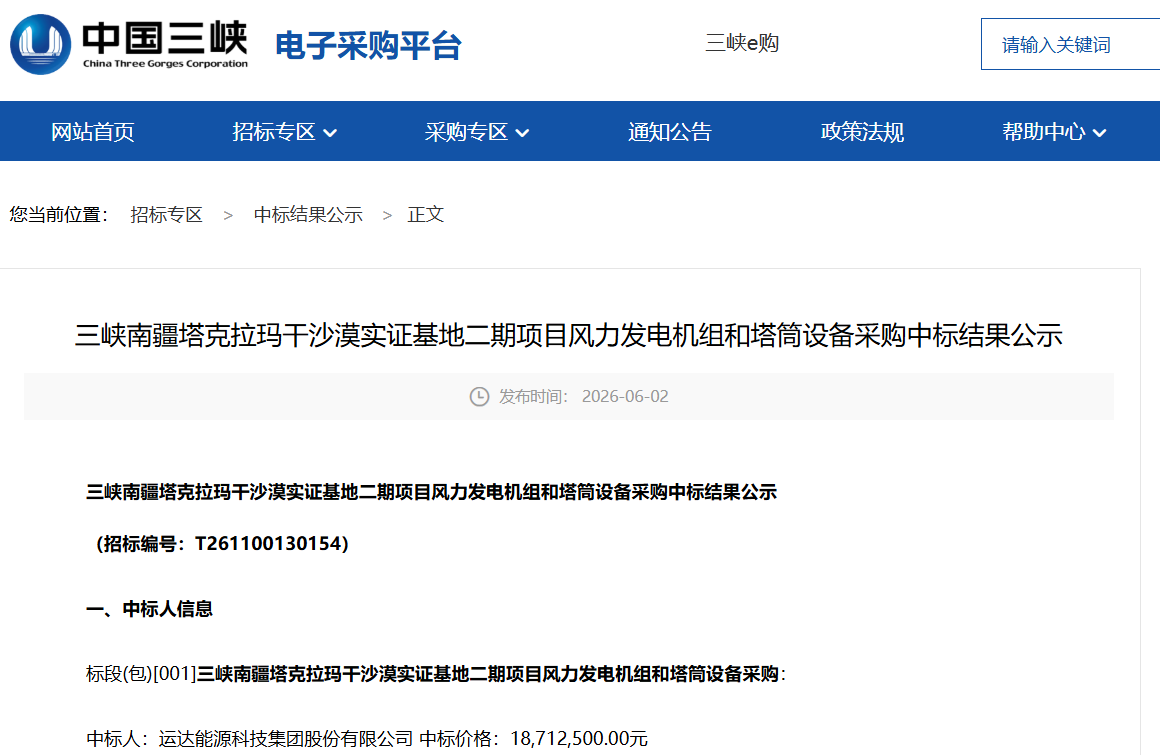Image resolution: width=1160 pixels, height=755 pixels.
Task: Click breadcrumb item 正文
Action: pyautogui.click(x=425, y=214)
